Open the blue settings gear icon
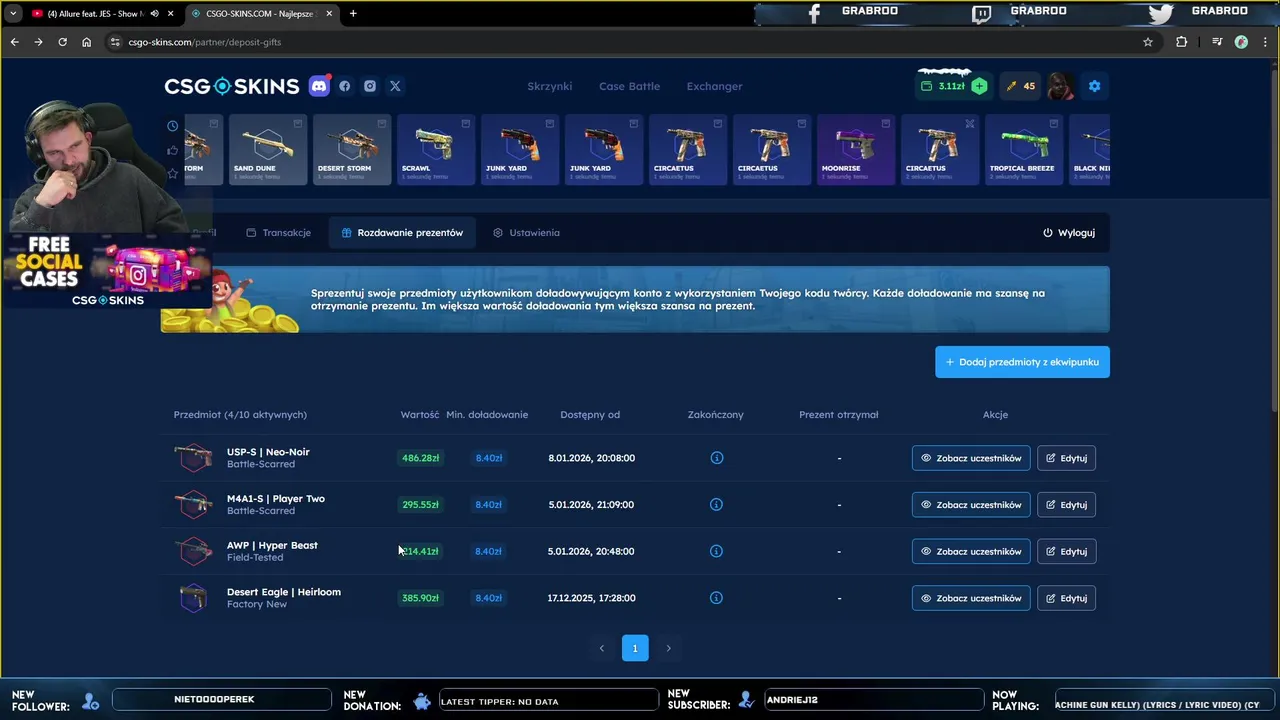1280x720 pixels. click(x=1094, y=86)
